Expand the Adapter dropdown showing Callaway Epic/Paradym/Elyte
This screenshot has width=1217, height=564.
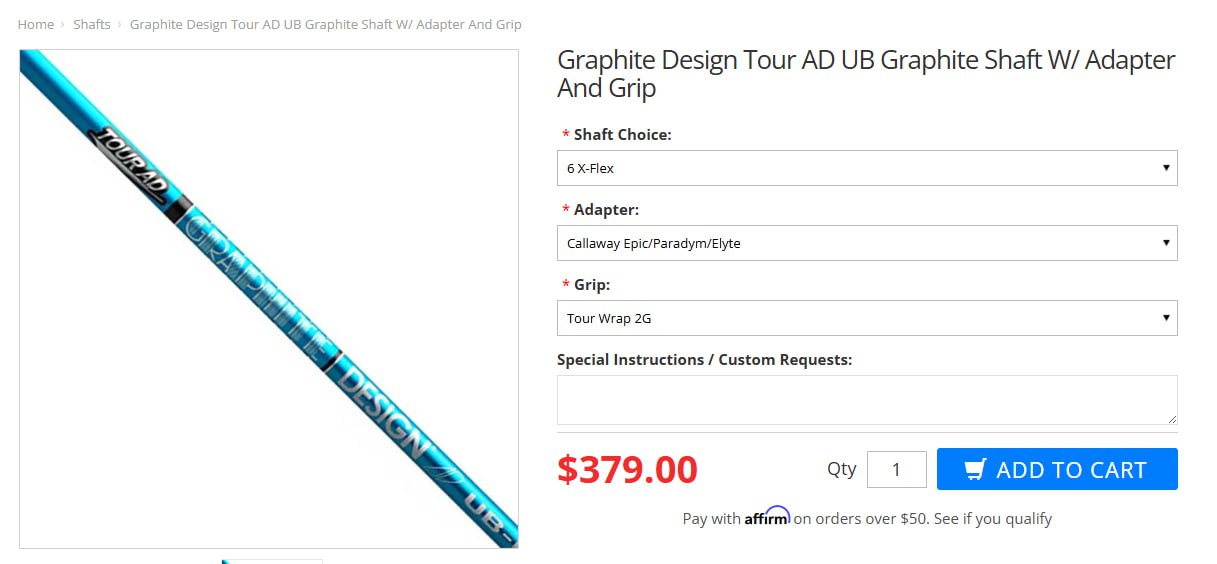point(866,243)
